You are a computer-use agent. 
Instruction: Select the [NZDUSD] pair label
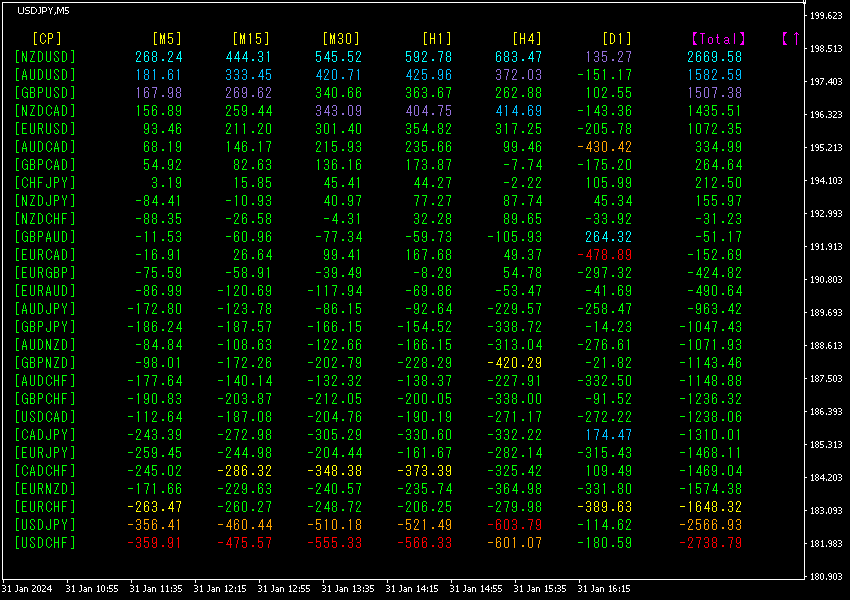click(x=45, y=57)
